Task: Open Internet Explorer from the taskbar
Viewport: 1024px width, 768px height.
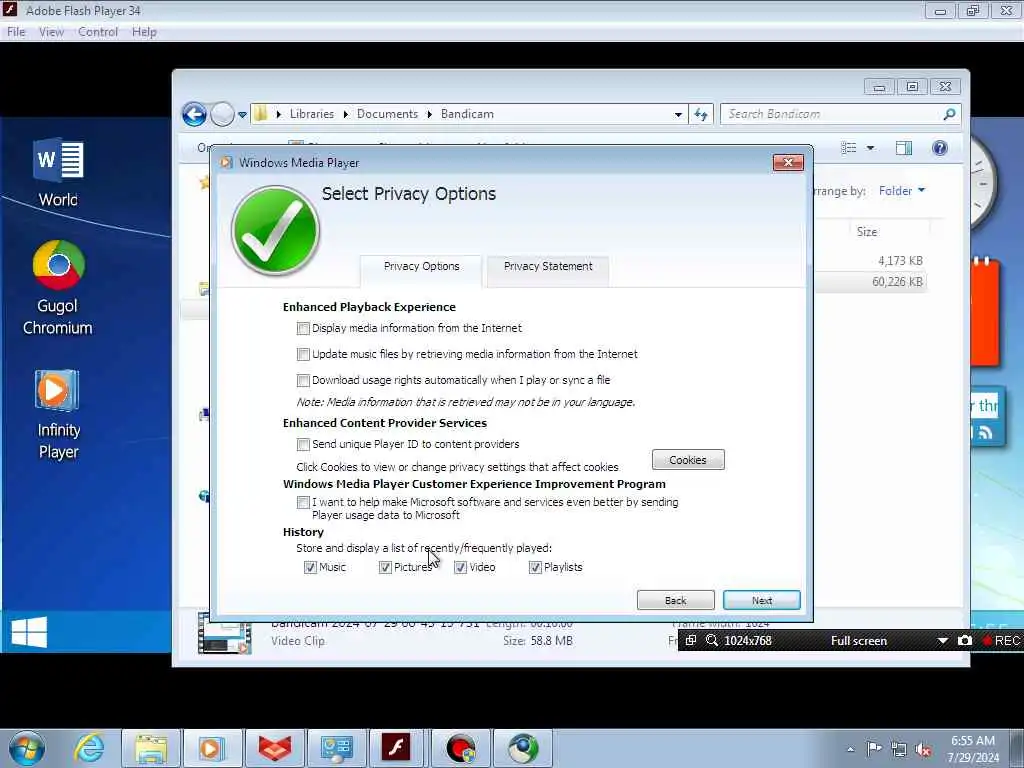Action: (x=89, y=748)
